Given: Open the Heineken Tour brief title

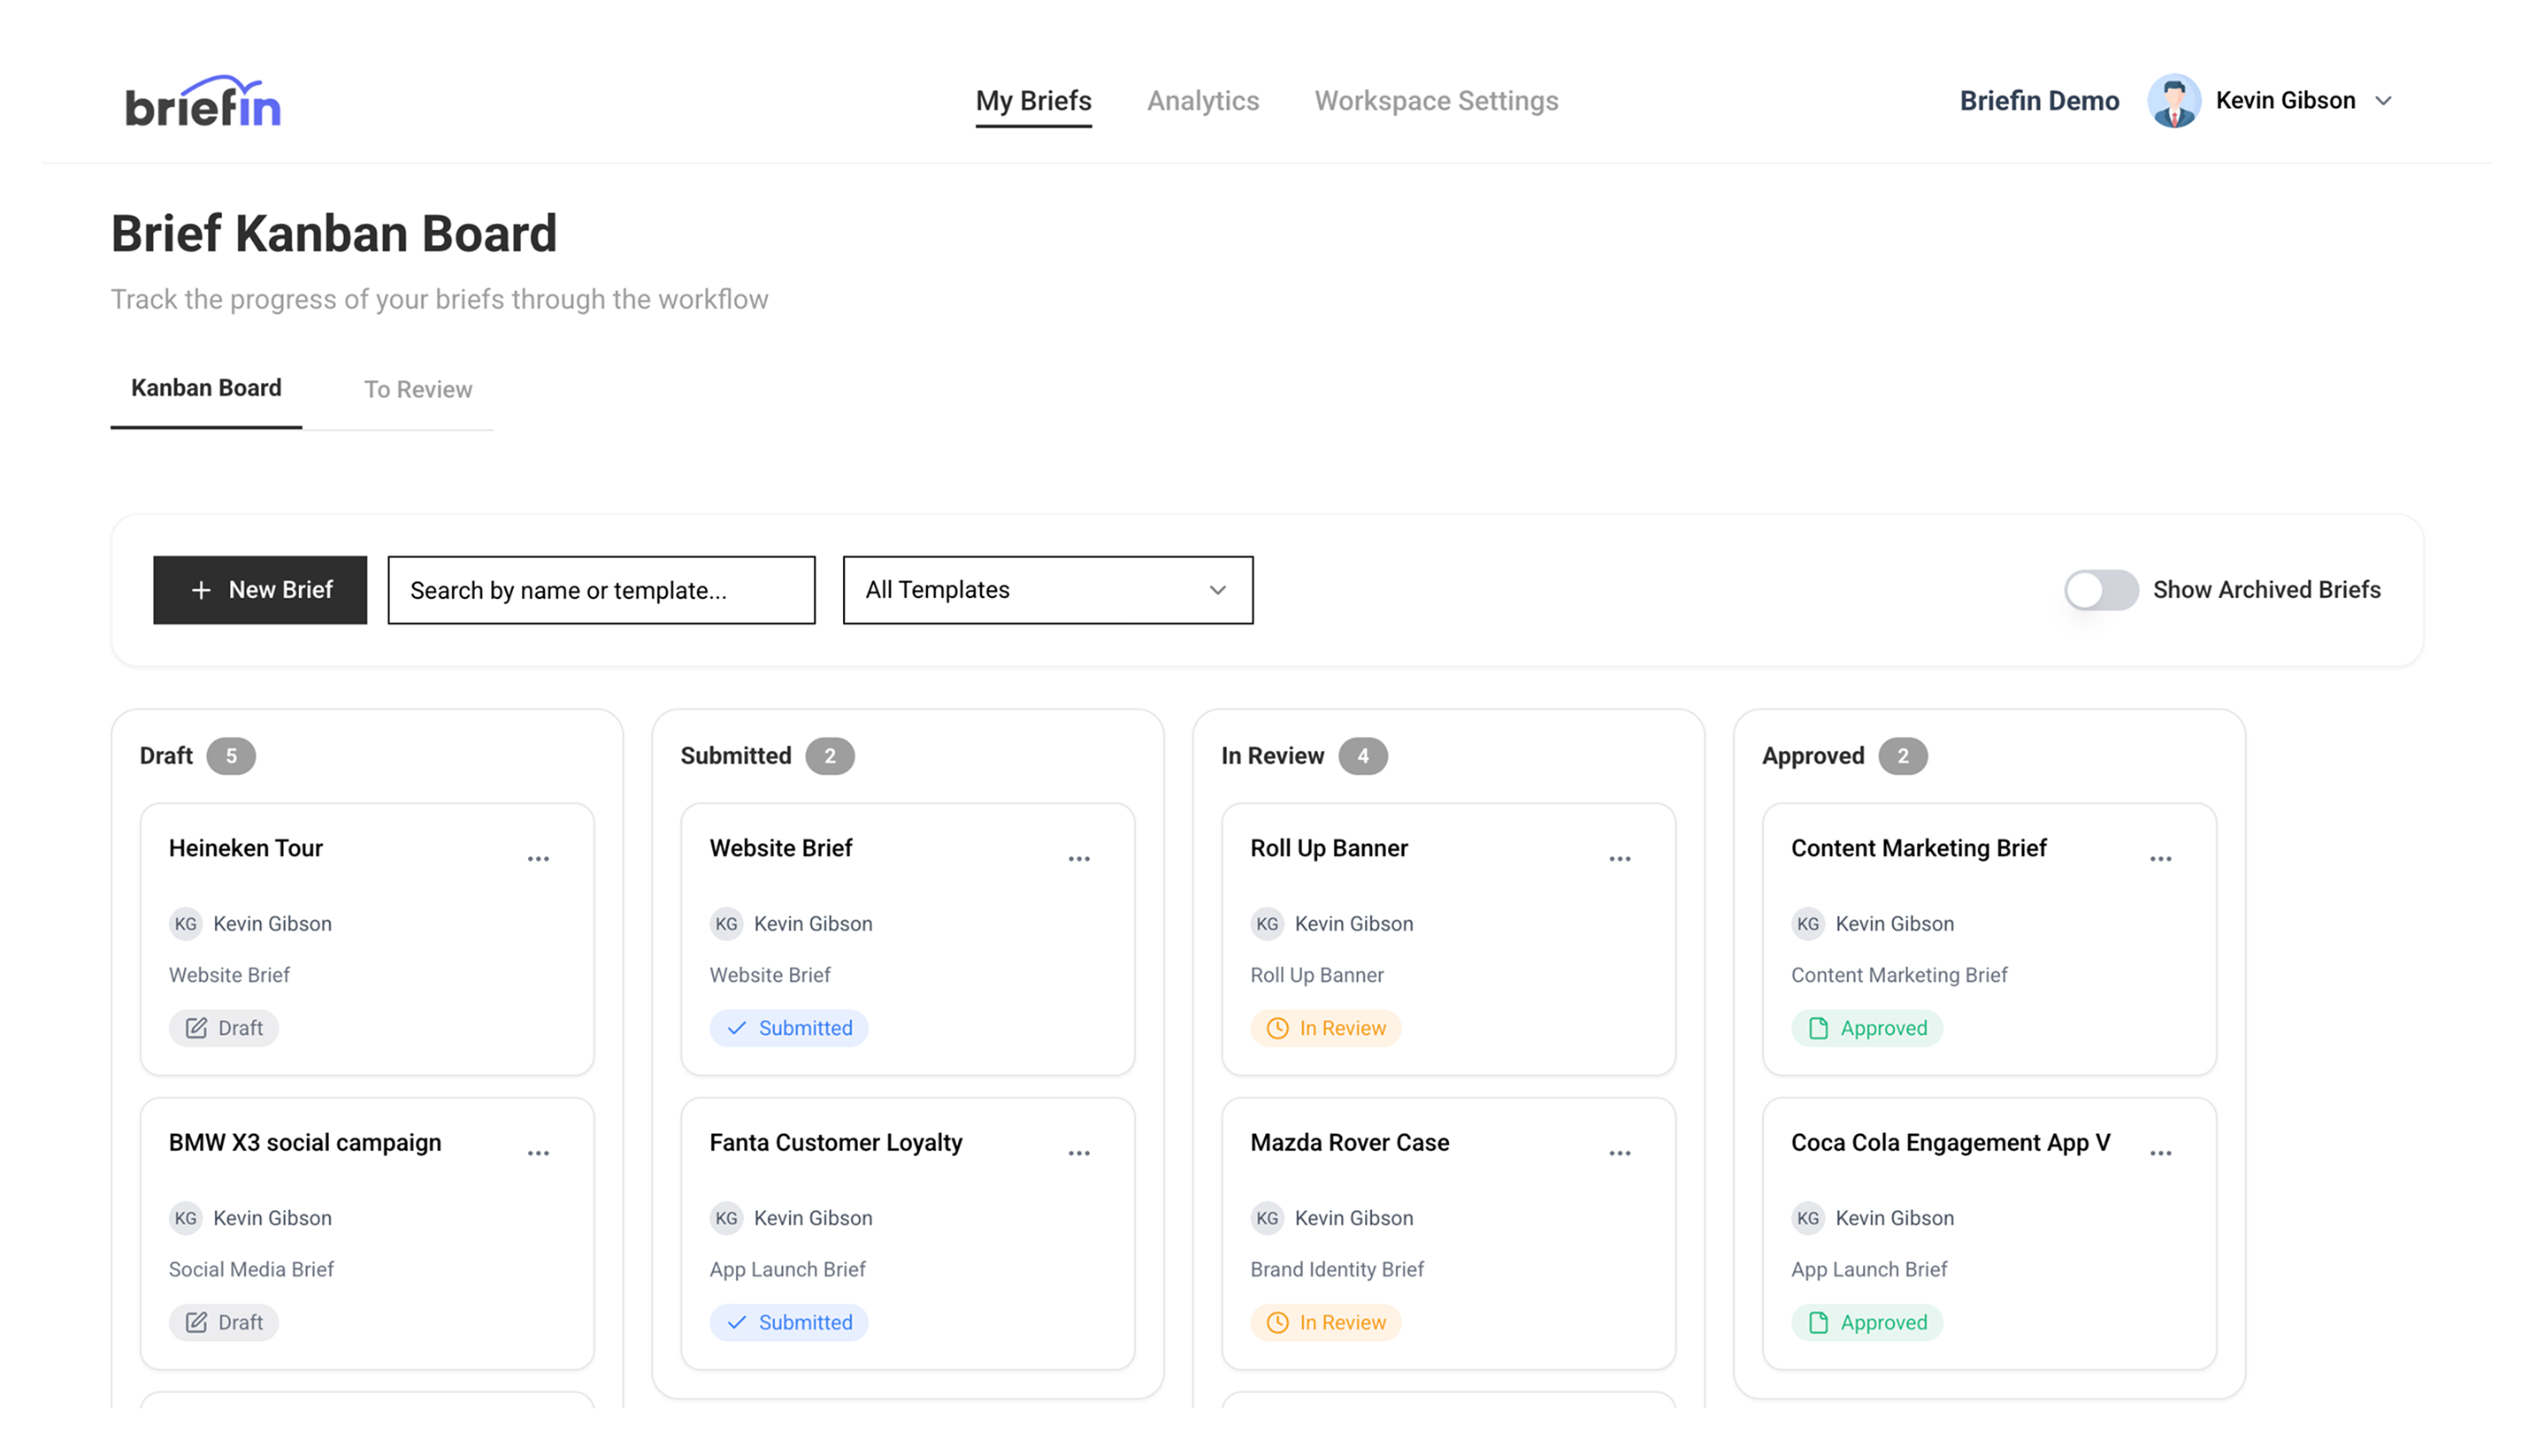Looking at the screenshot, I should coord(246,848).
